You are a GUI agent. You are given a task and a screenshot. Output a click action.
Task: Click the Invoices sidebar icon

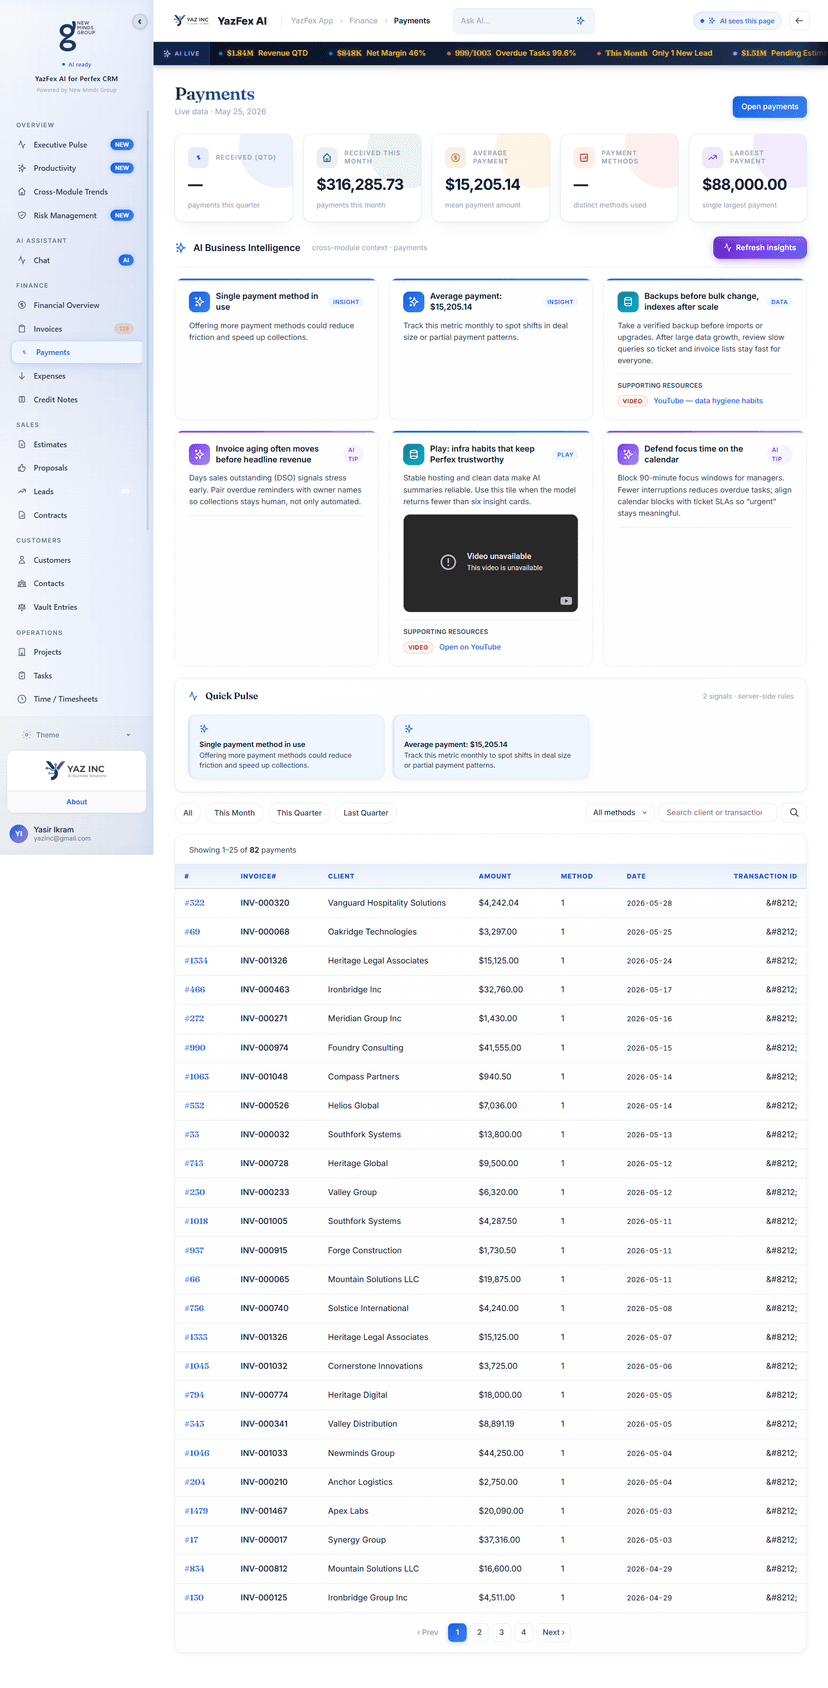click(22, 329)
